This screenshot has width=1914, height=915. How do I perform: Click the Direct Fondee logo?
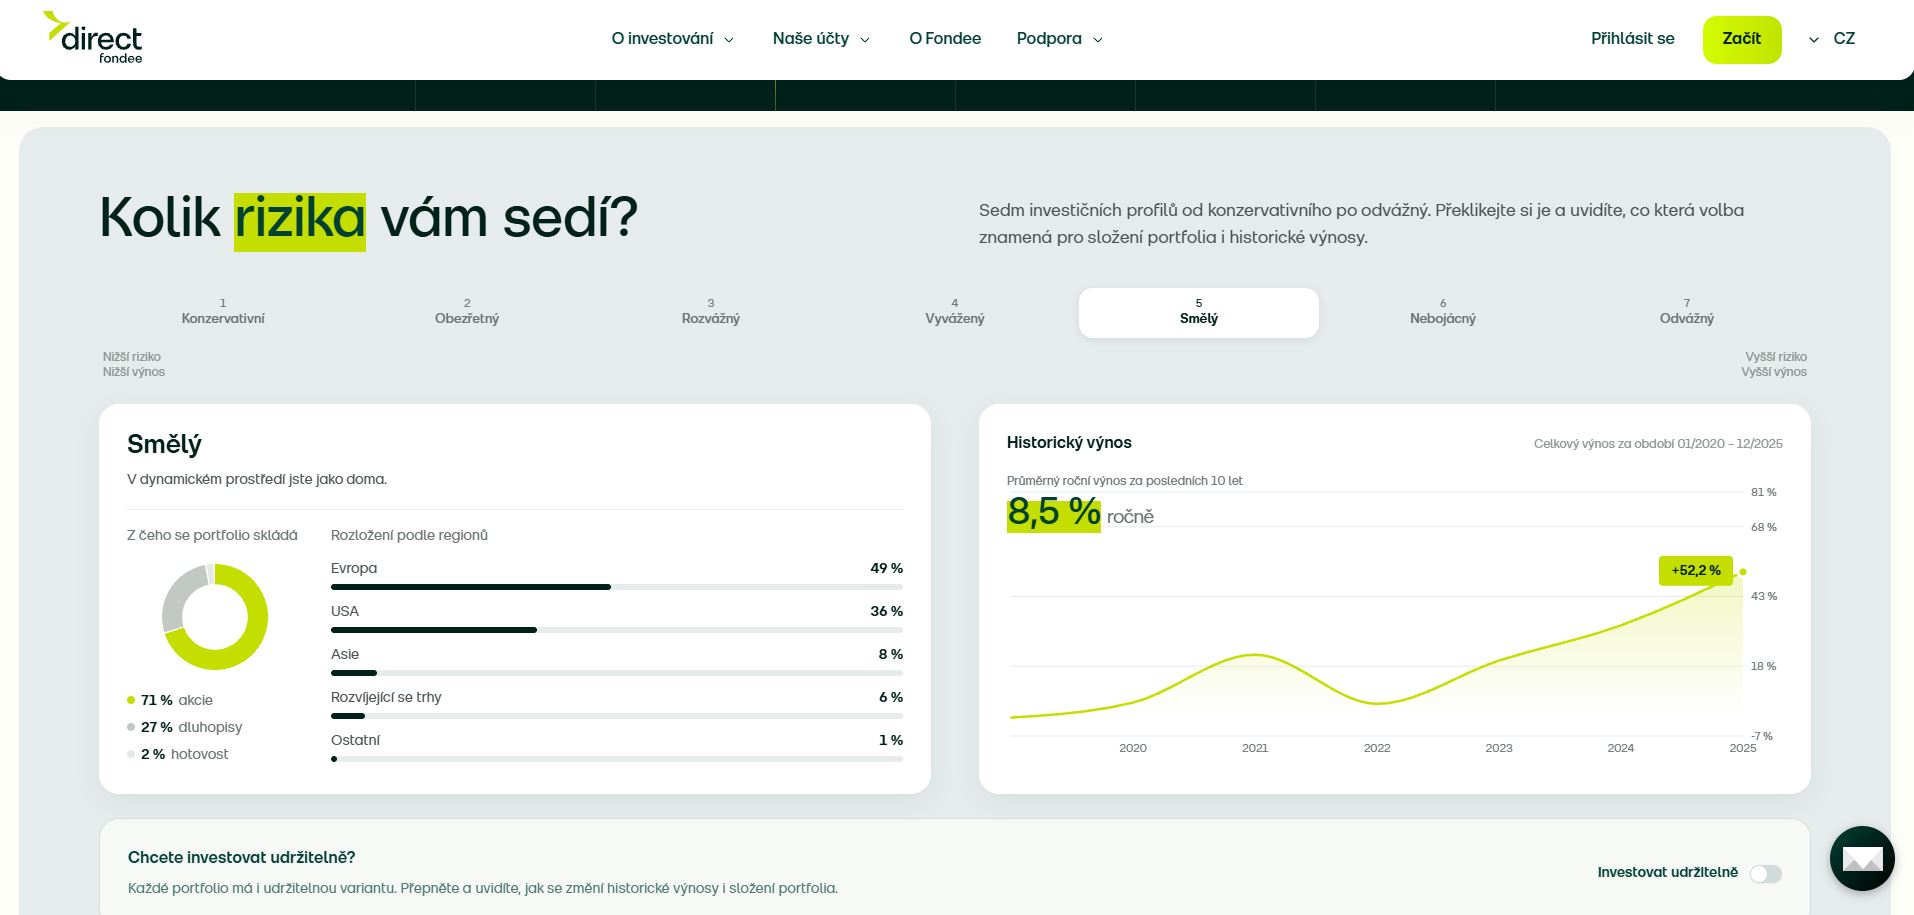click(x=93, y=38)
